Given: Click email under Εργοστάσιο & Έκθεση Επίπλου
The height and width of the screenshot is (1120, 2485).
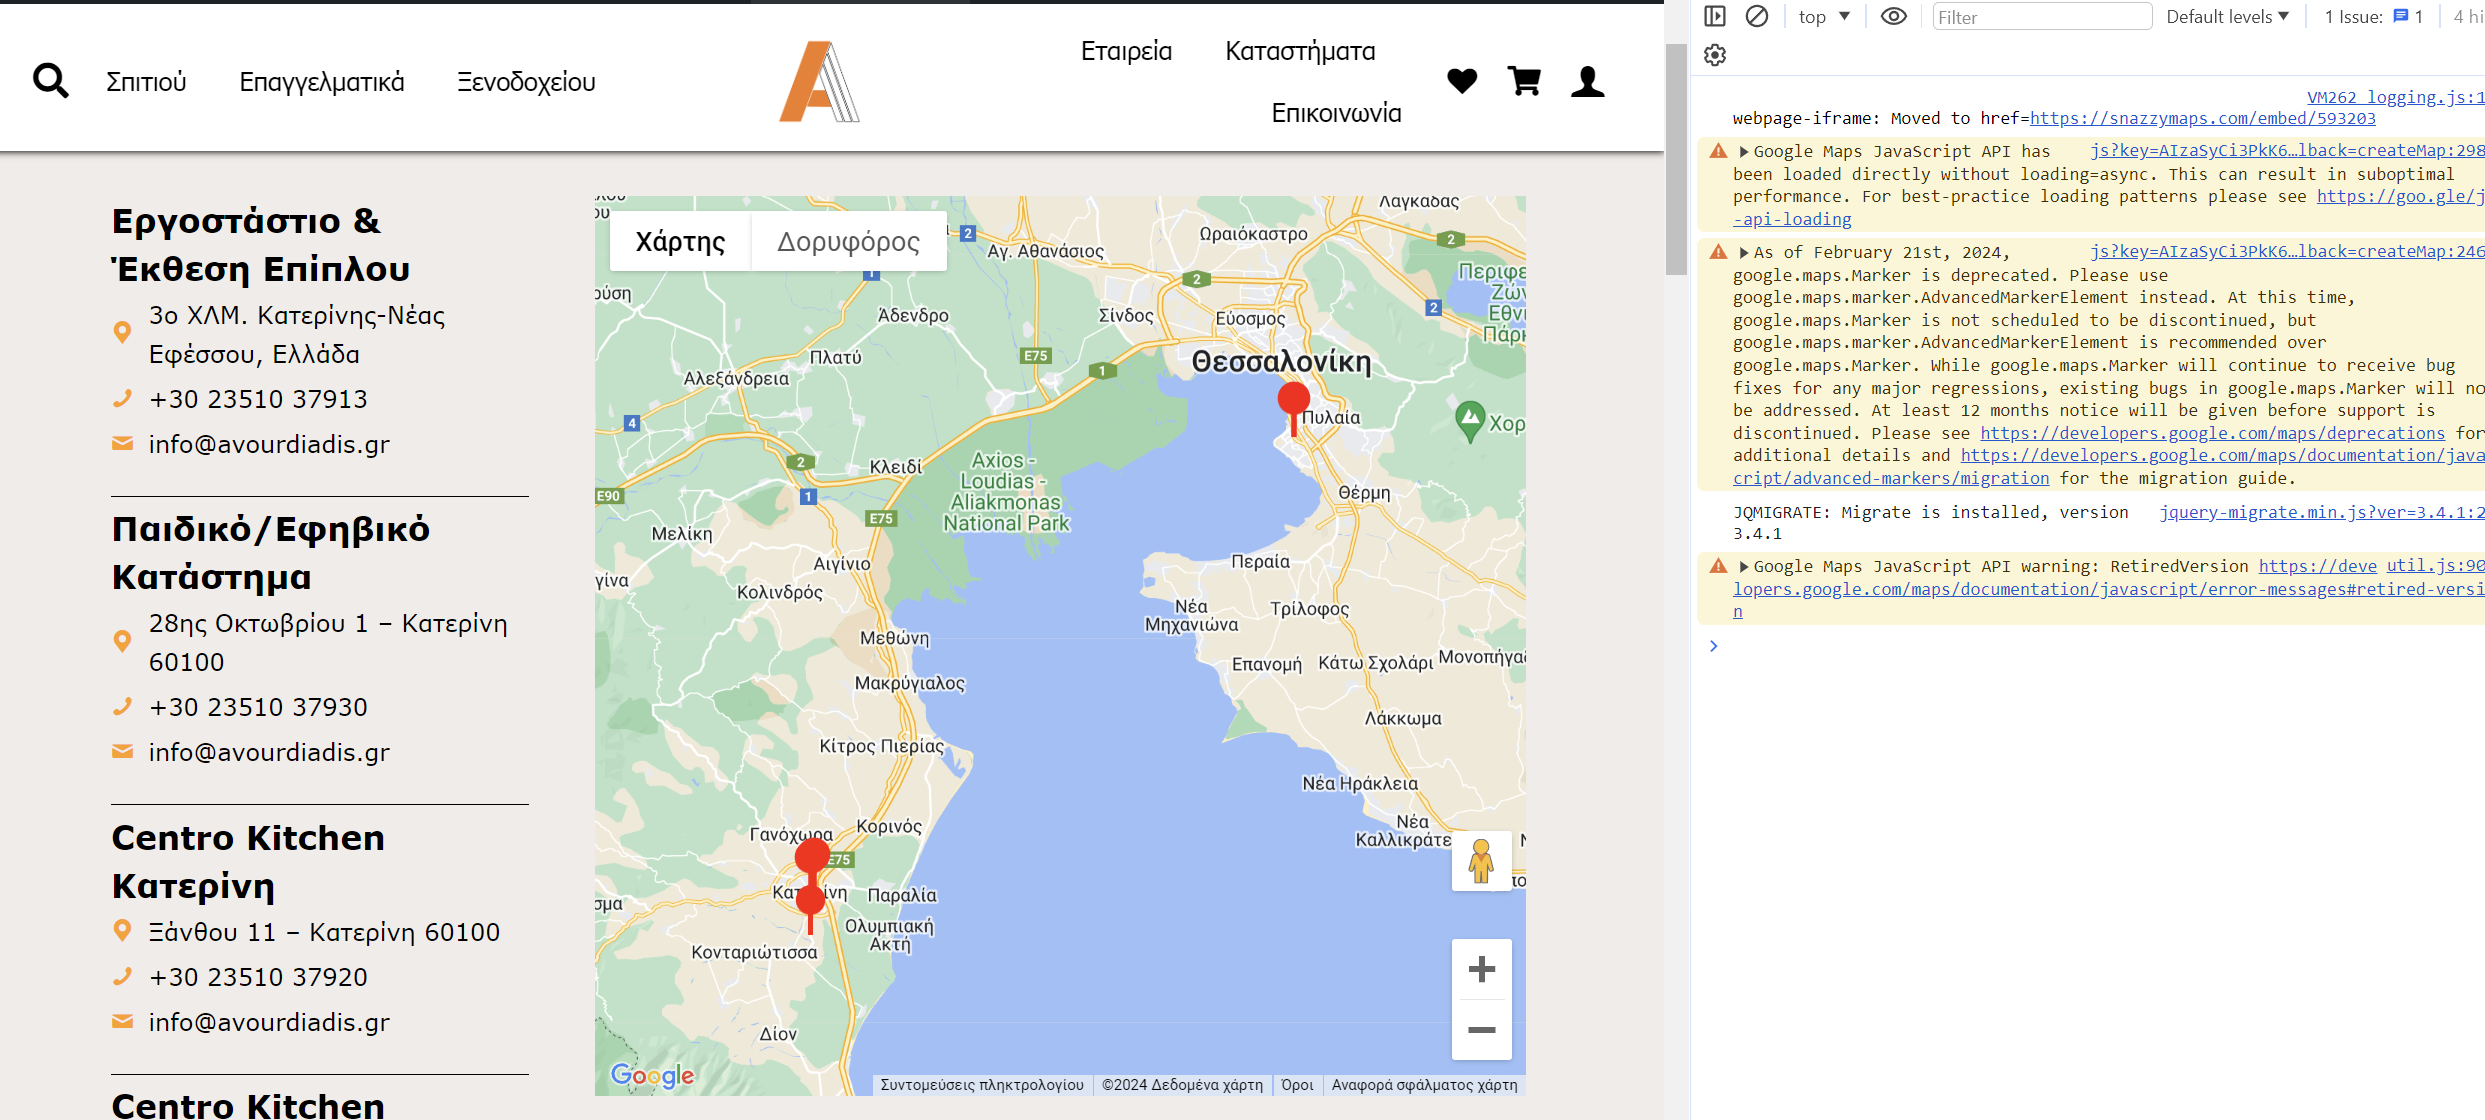Looking at the screenshot, I should pos(269,444).
